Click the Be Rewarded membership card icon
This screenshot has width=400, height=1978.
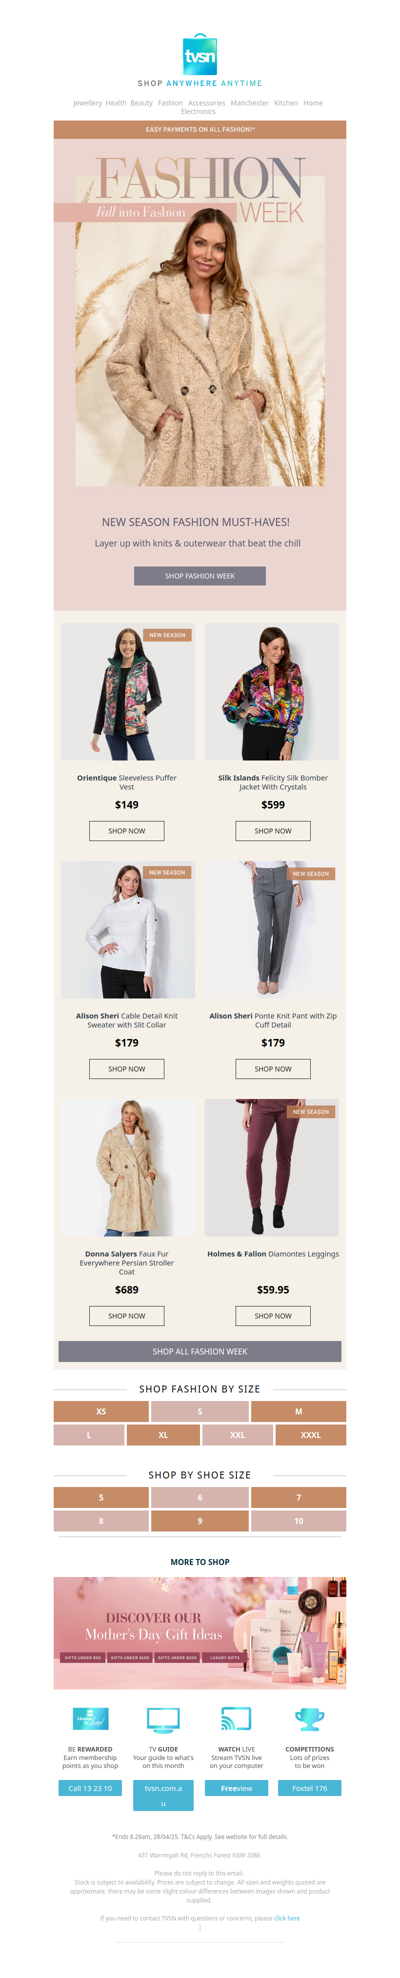coord(90,1718)
